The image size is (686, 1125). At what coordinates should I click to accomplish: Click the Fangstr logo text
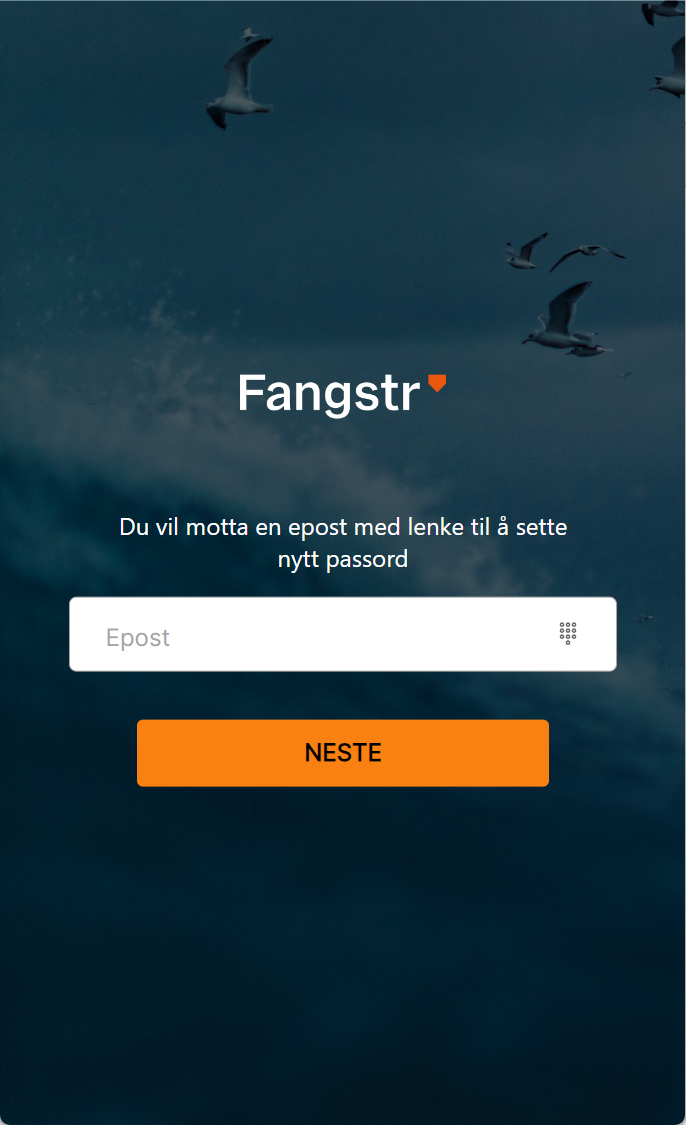click(x=329, y=393)
